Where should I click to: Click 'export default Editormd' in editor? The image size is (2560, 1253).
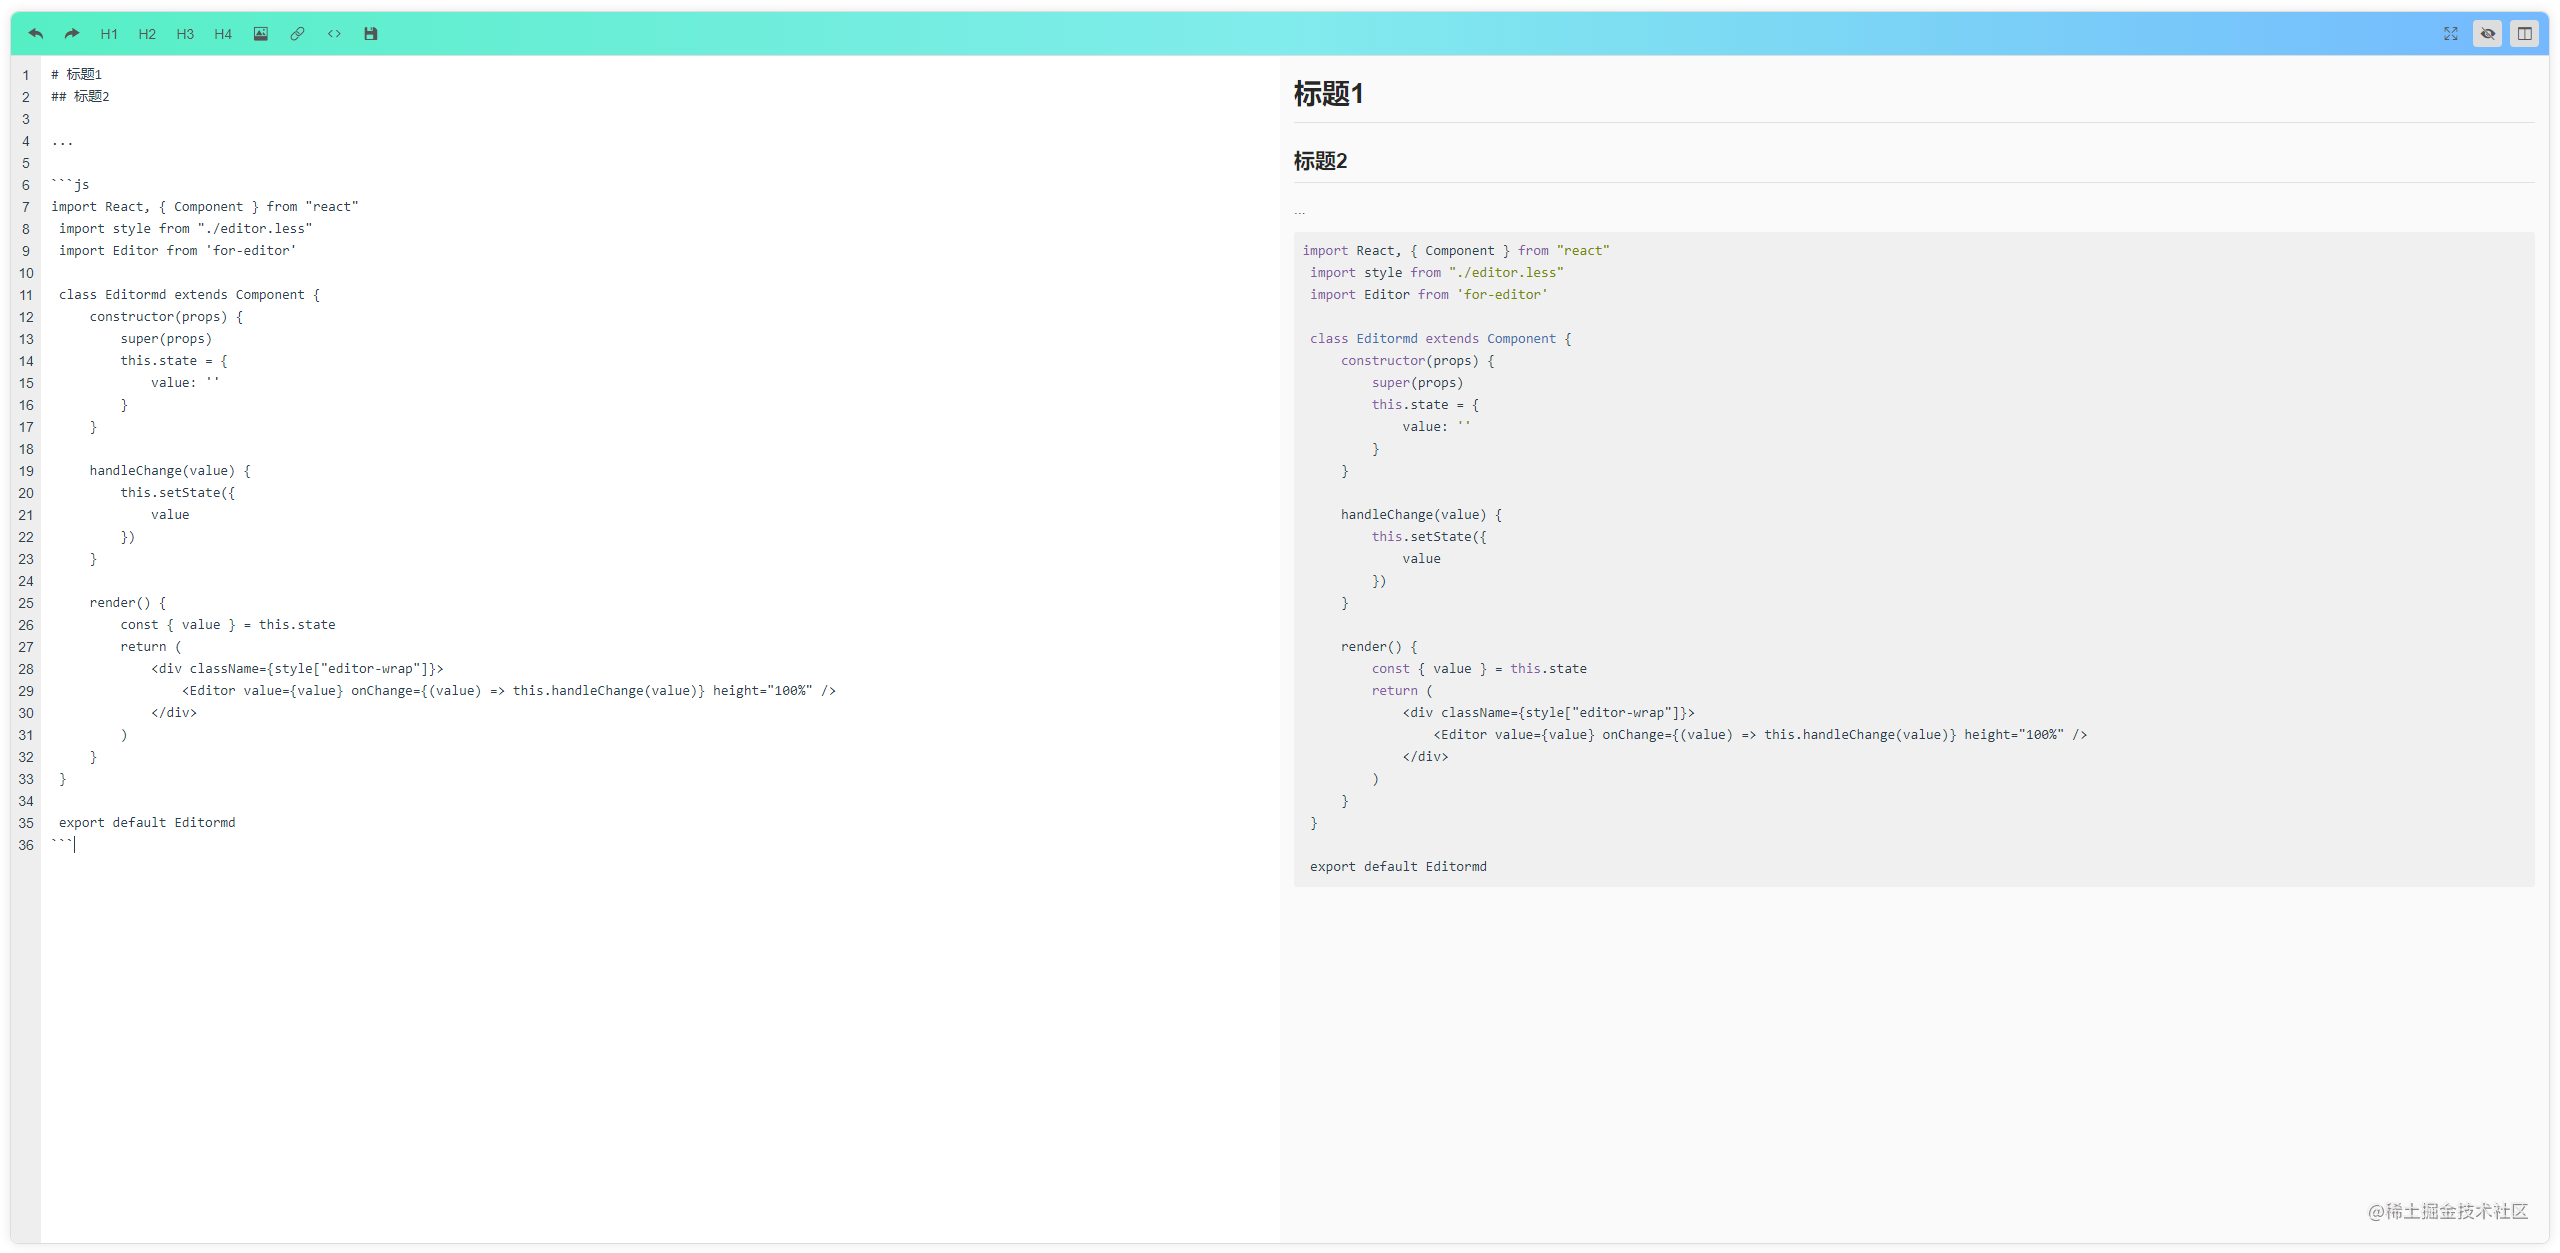point(147,823)
